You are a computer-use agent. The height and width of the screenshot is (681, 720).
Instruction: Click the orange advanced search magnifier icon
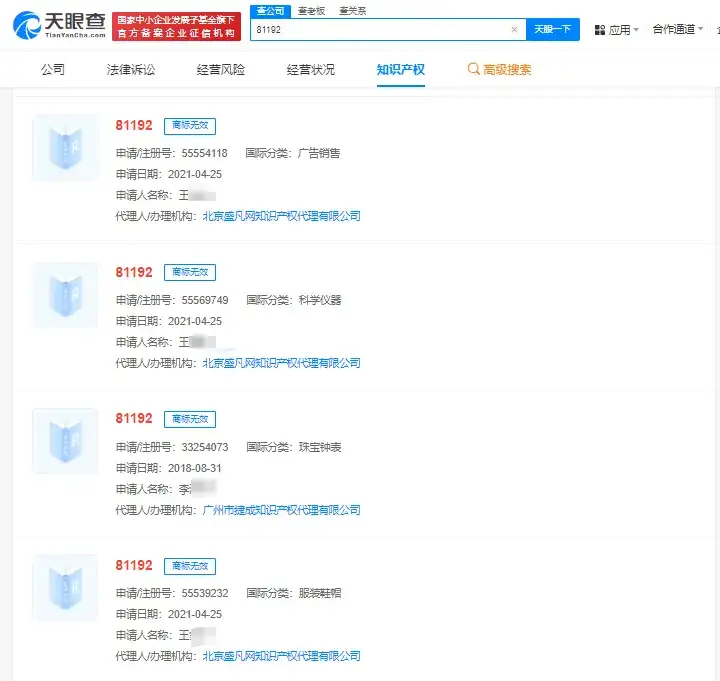pyautogui.click(x=473, y=69)
